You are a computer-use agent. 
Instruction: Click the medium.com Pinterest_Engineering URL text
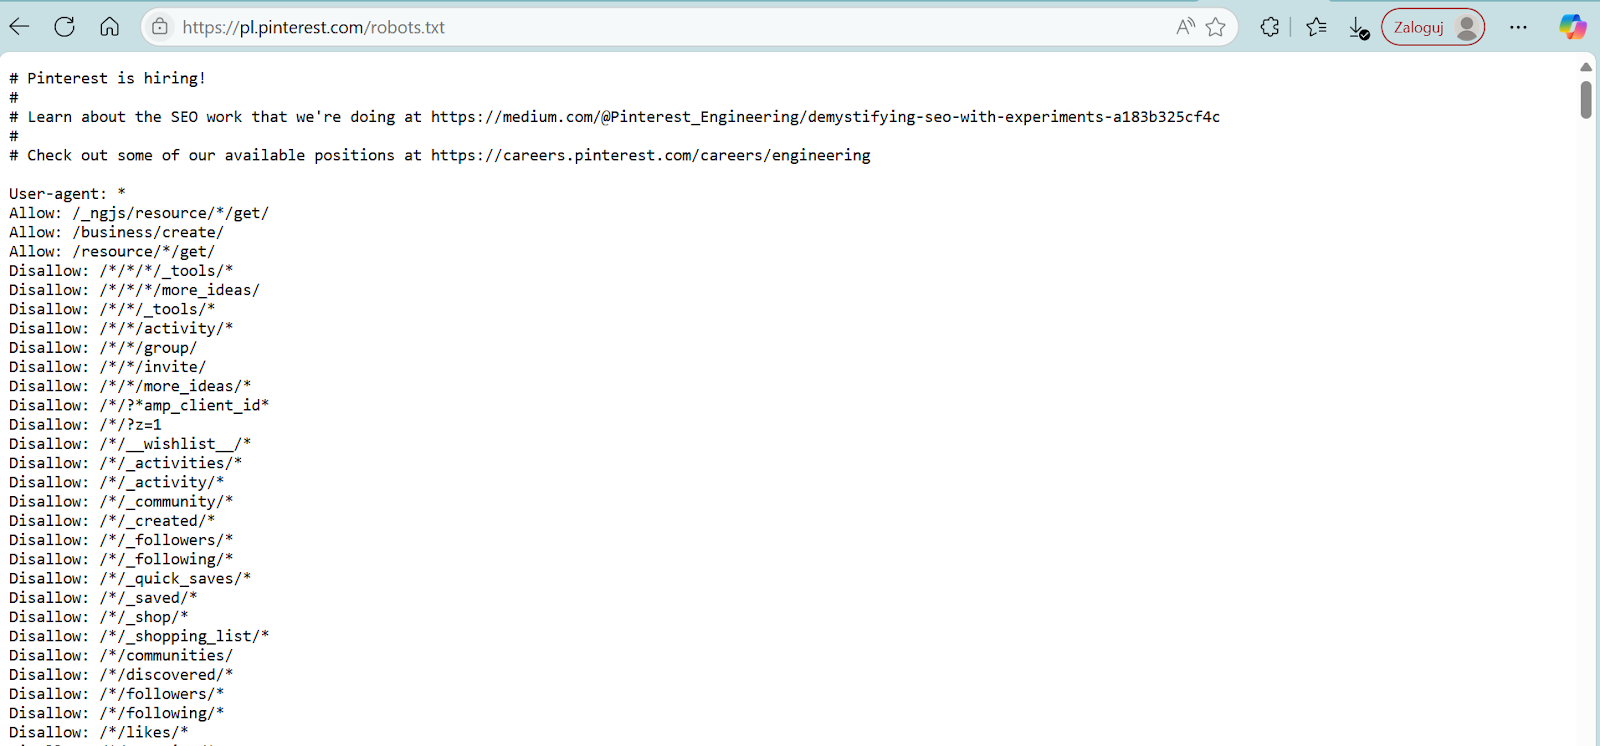pyautogui.click(x=825, y=117)
